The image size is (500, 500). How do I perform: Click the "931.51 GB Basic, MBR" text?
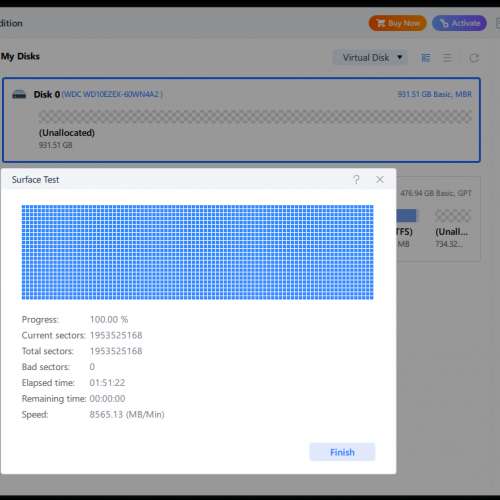click(434, 94)
